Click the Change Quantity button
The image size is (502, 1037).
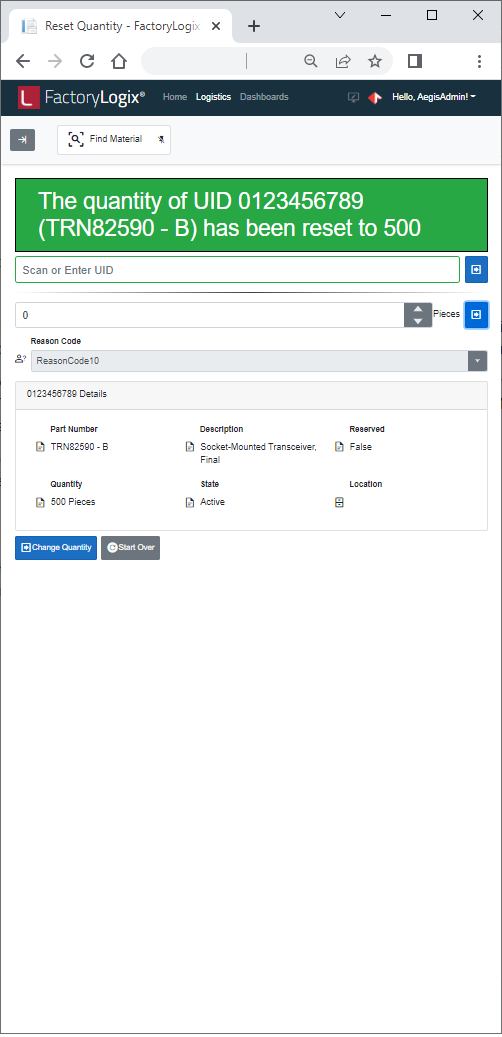(x=56, y=548)
